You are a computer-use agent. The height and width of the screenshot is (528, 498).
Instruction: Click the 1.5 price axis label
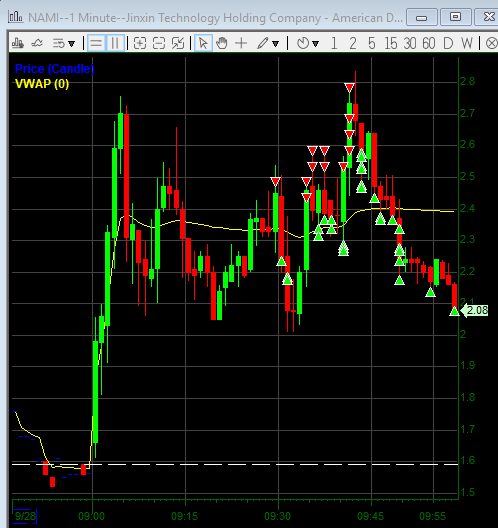point(468,492)
